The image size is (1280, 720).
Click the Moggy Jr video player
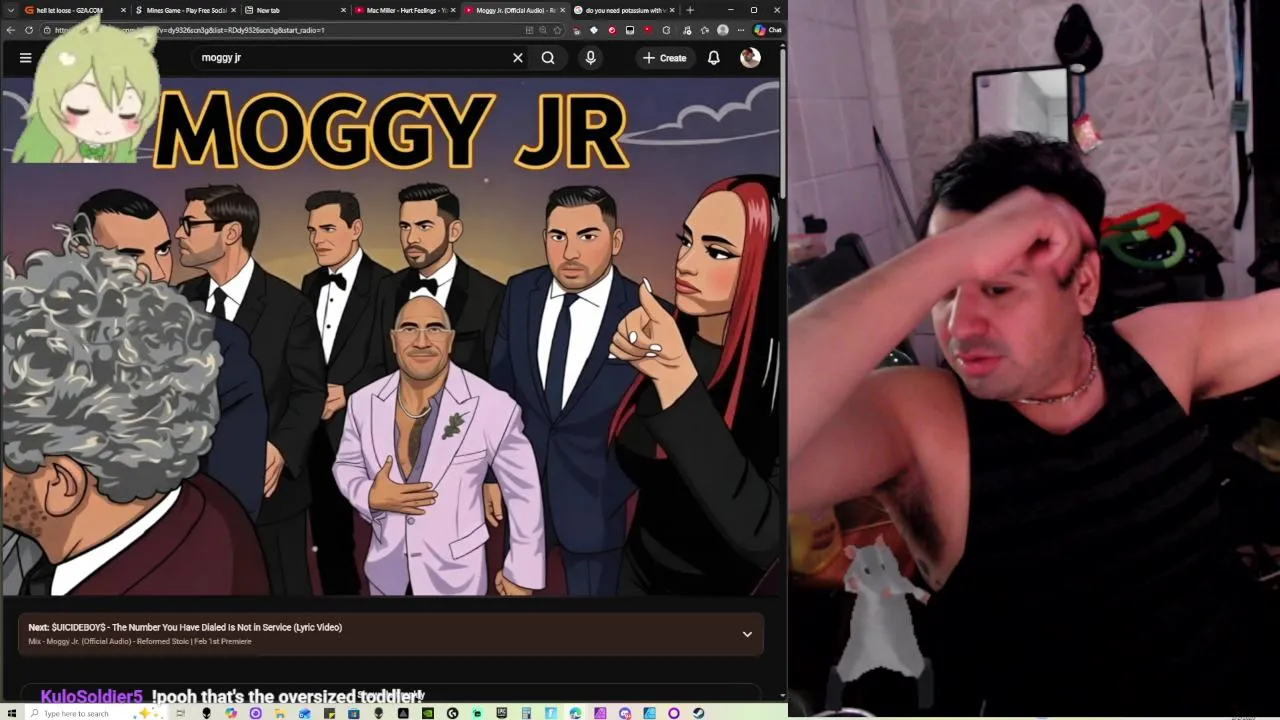pyautogui.click(x=390, y=338)
